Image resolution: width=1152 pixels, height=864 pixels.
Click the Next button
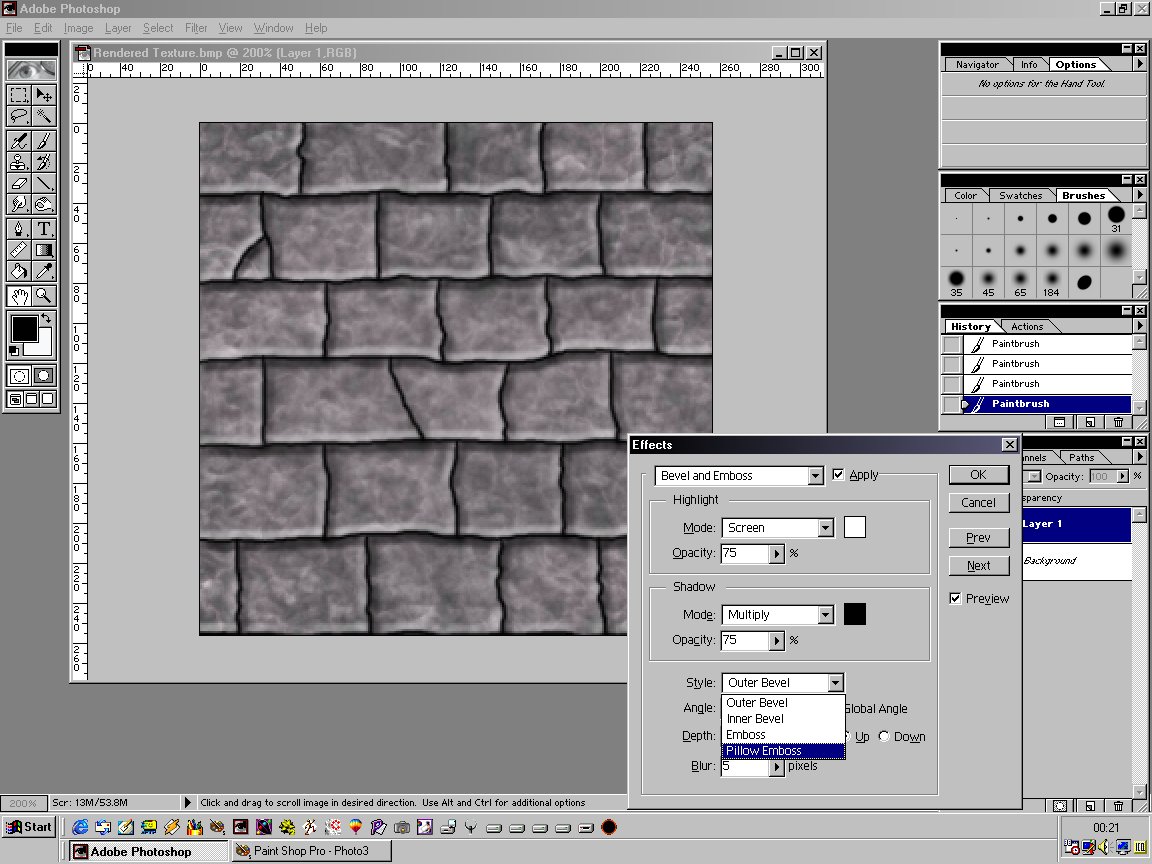pyautogui.click(x=979, y=566)
